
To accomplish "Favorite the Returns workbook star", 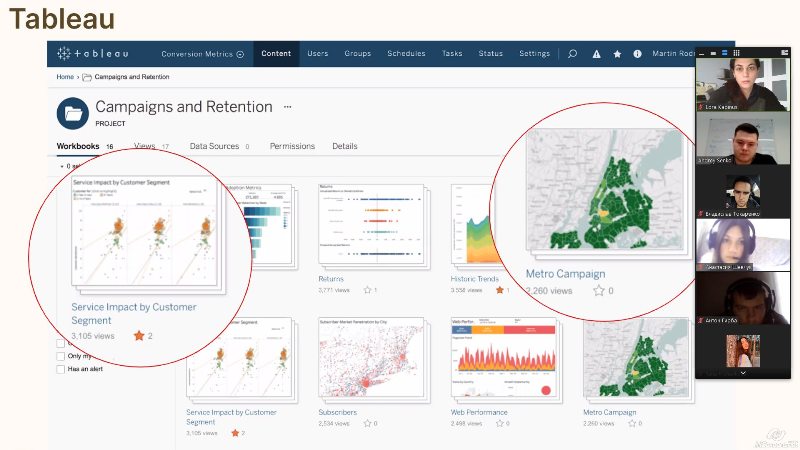I will (367, 290).
